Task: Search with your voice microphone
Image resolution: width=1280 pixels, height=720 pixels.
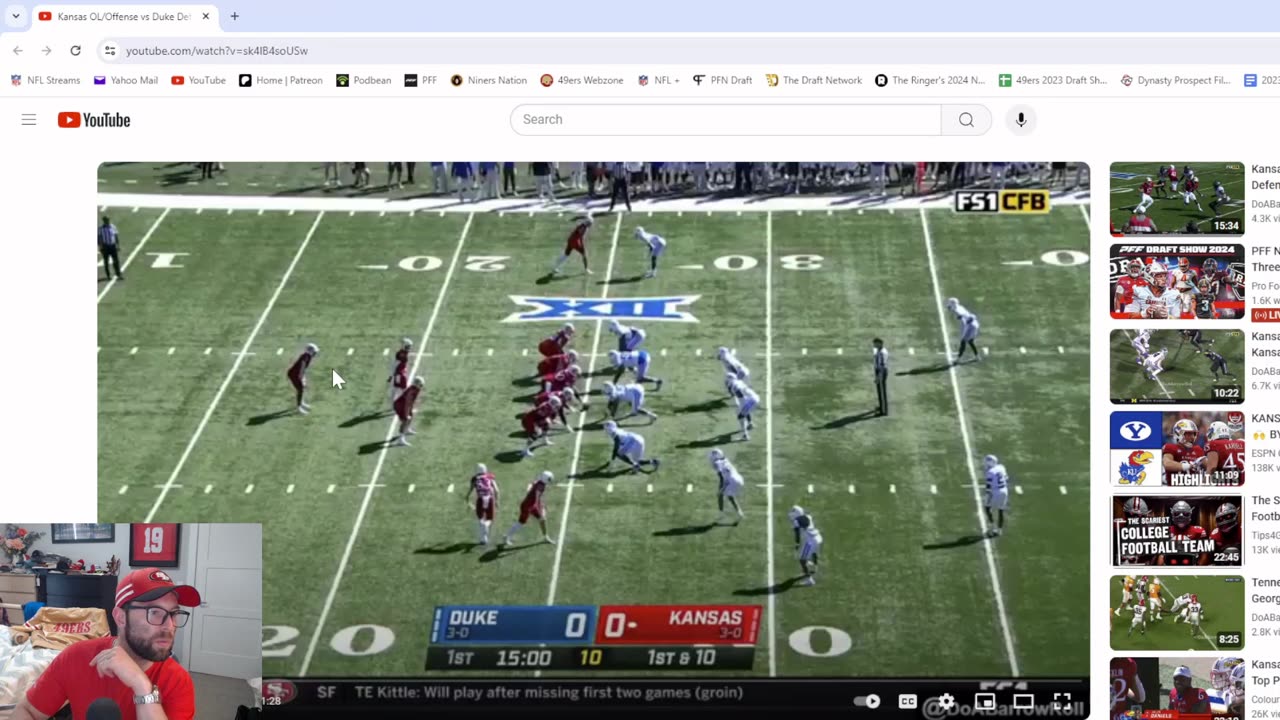Action: [1021, 119]
